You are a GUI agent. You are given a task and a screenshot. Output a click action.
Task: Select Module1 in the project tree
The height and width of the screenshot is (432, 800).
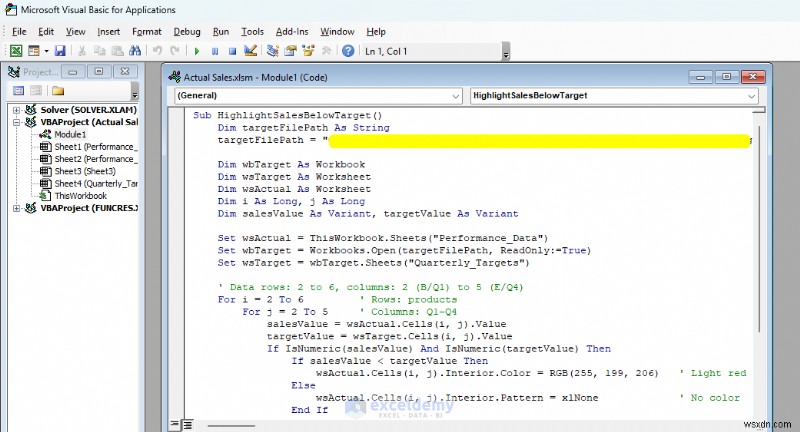(70, 134)
